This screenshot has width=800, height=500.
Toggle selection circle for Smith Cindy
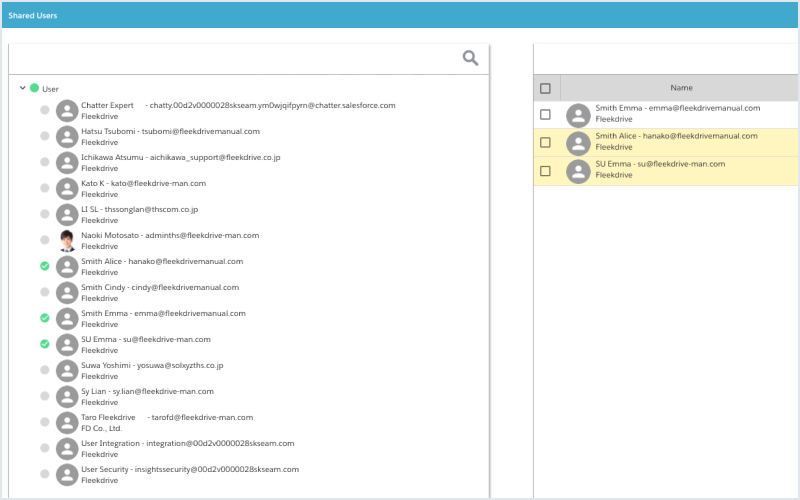[x=45, y=292]
